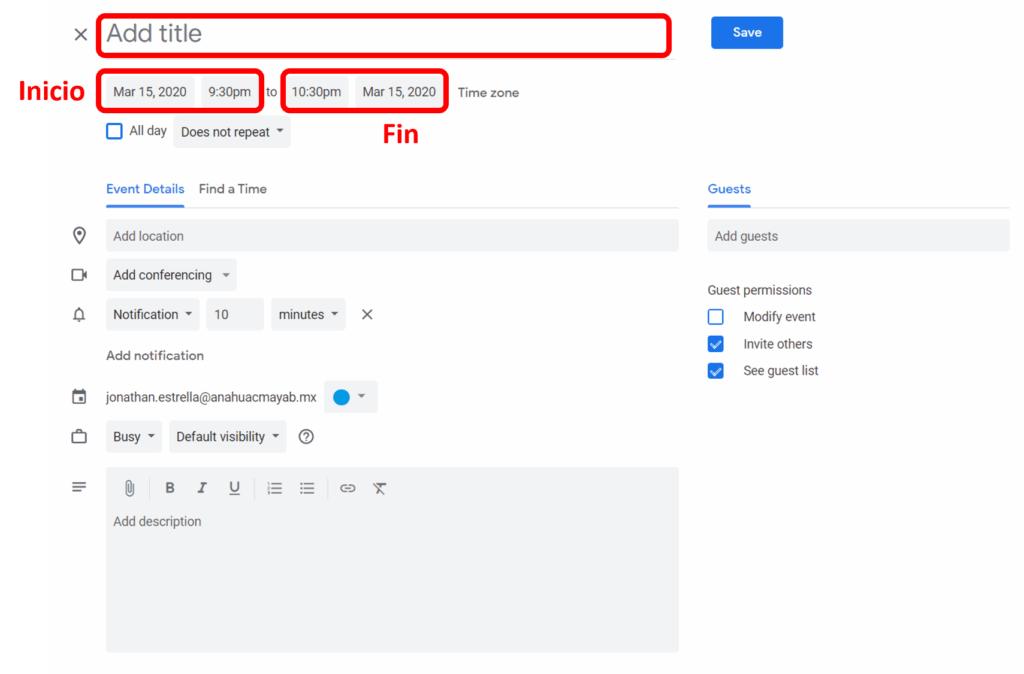1024x674 pixels.
Task: Click the blue Save button
Action: [746, 33]
